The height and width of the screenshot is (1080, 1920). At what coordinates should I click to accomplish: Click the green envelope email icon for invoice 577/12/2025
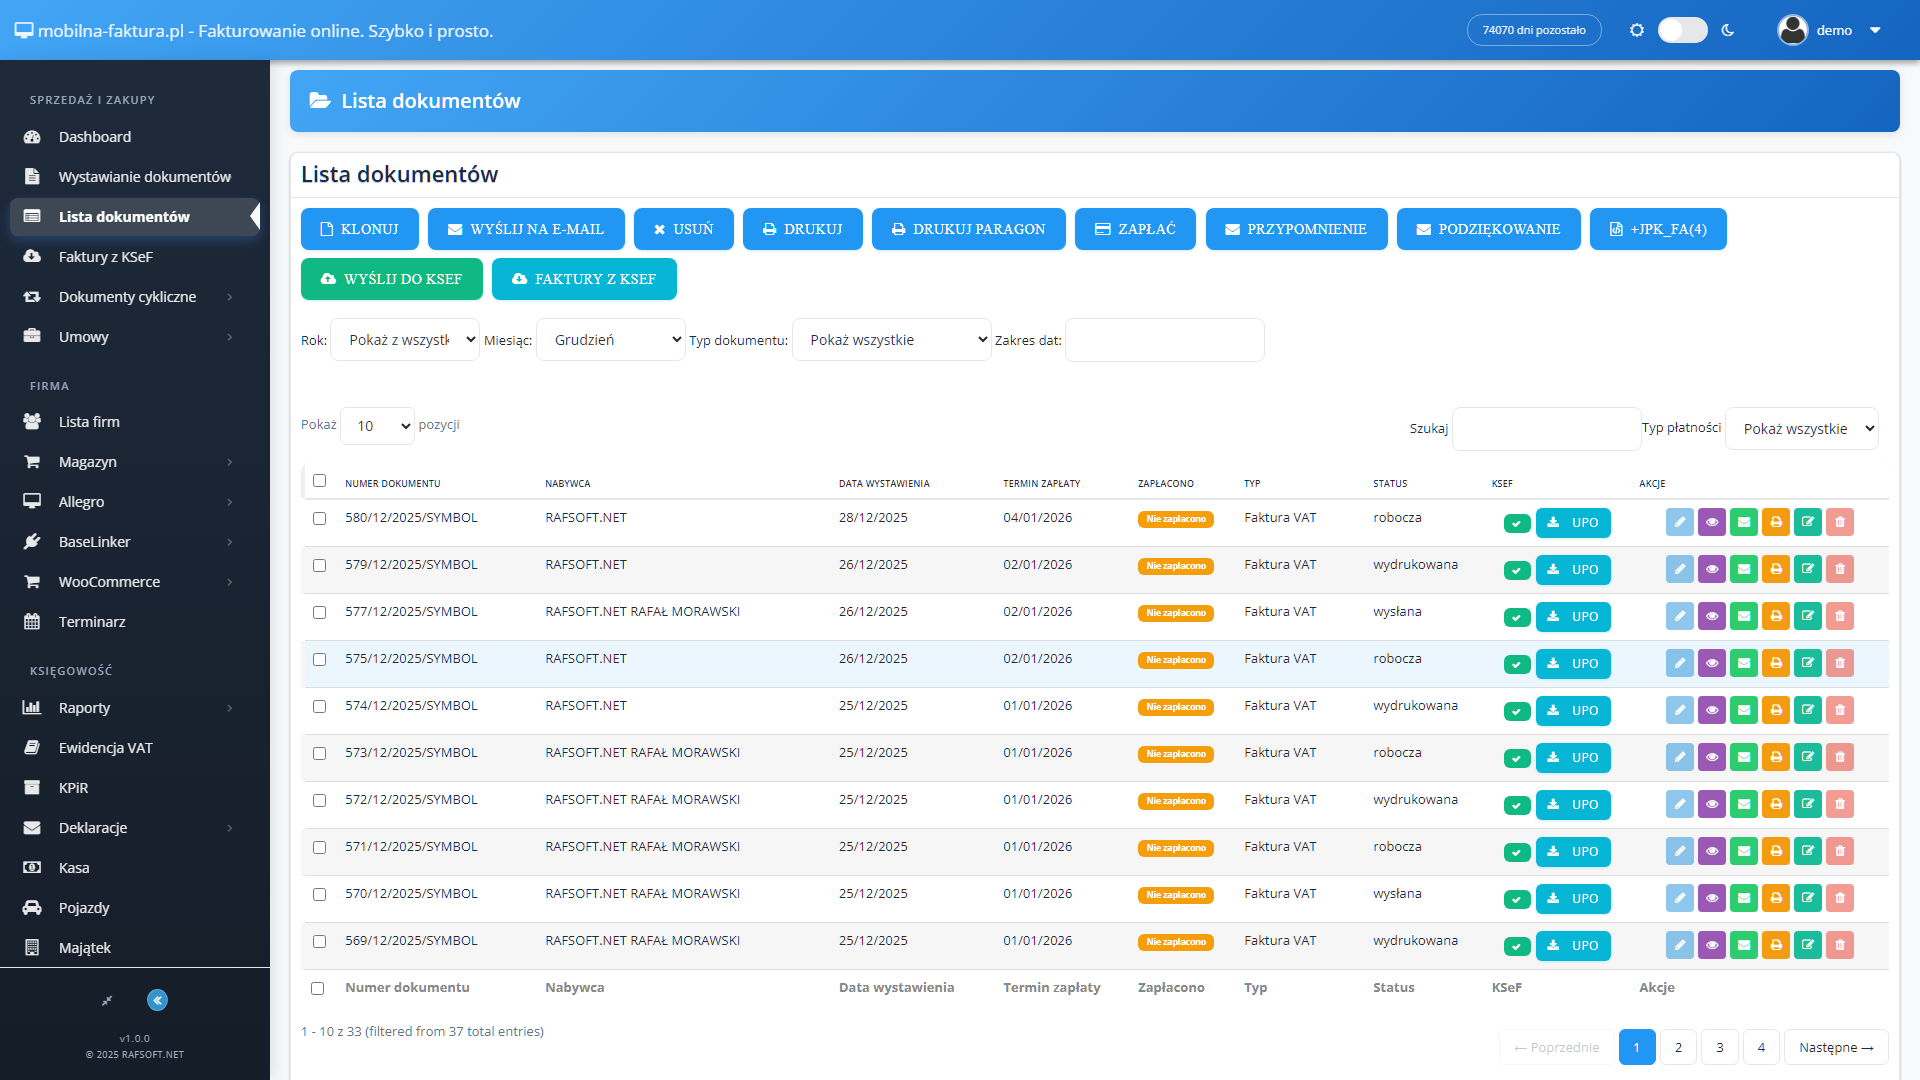1743,616
